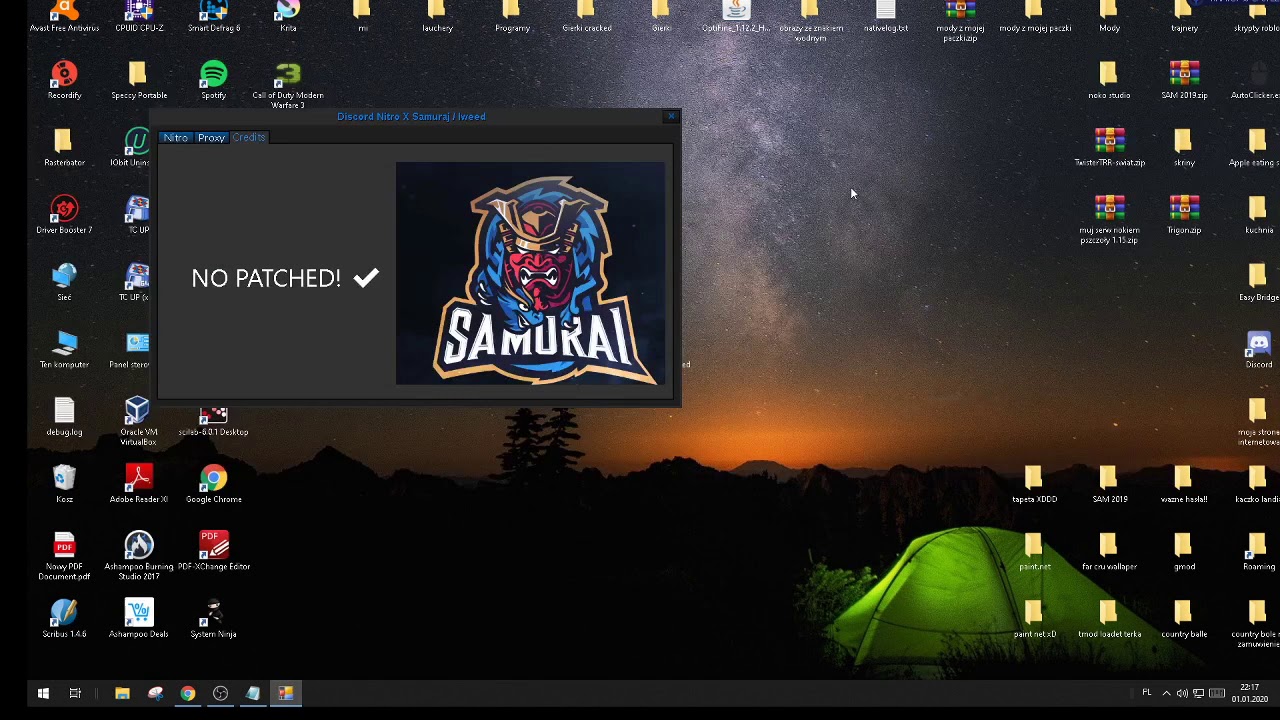Open muj serw nokiem pszczoly archive

click(1109, 220)
